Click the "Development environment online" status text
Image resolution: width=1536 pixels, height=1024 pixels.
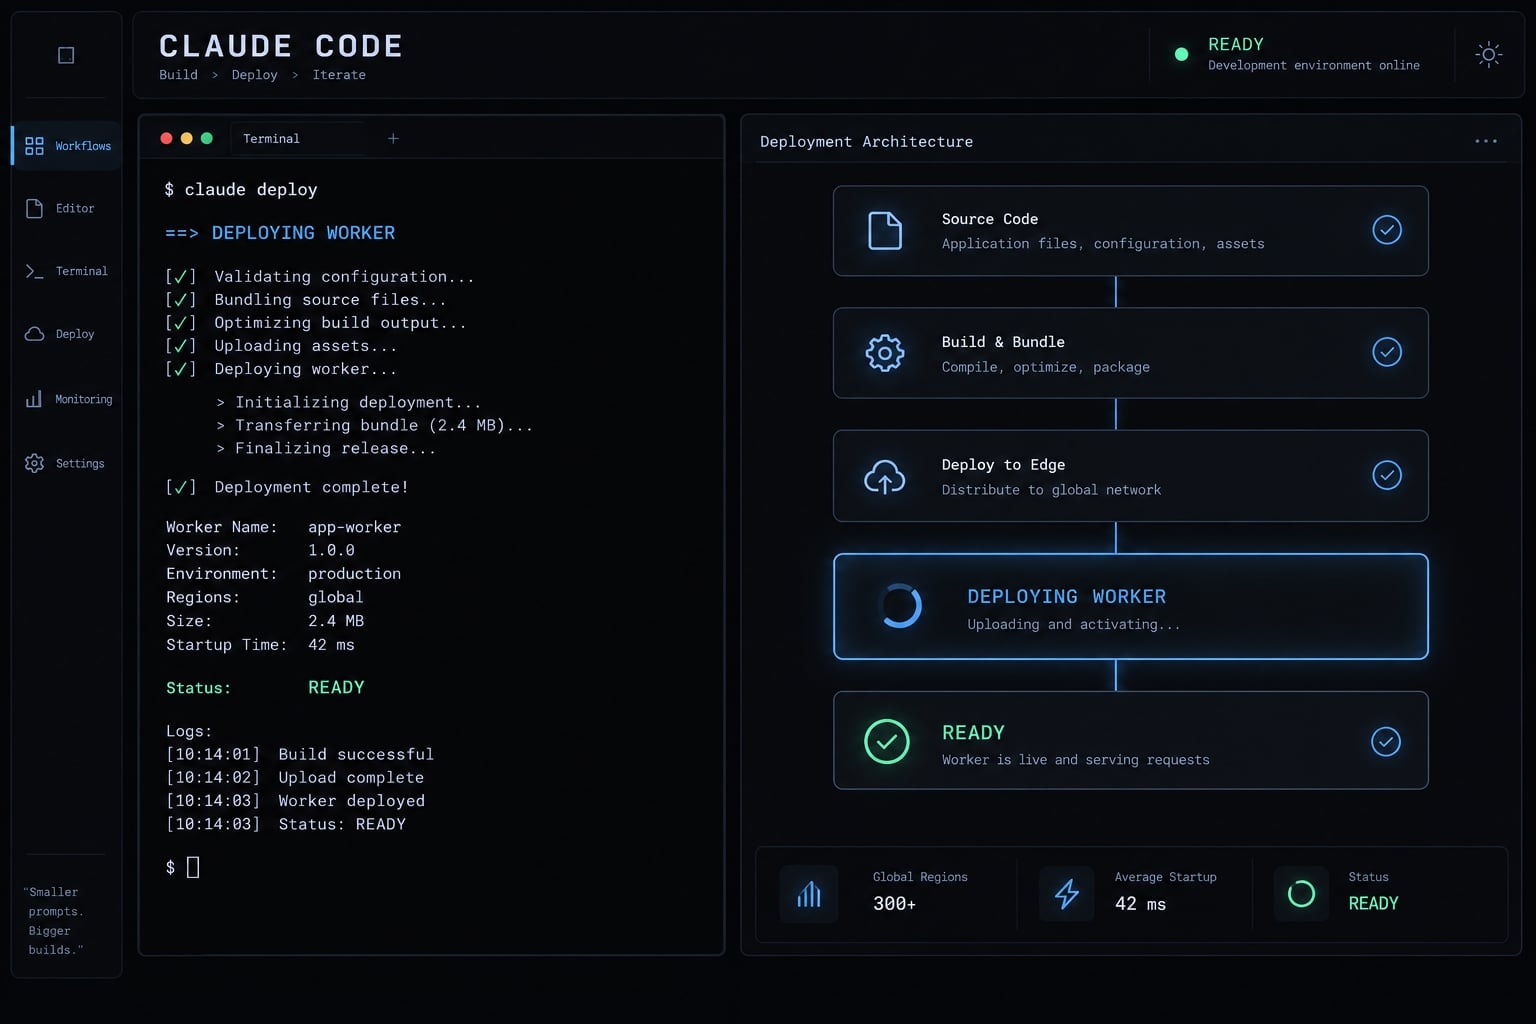tap(1313, 65)
